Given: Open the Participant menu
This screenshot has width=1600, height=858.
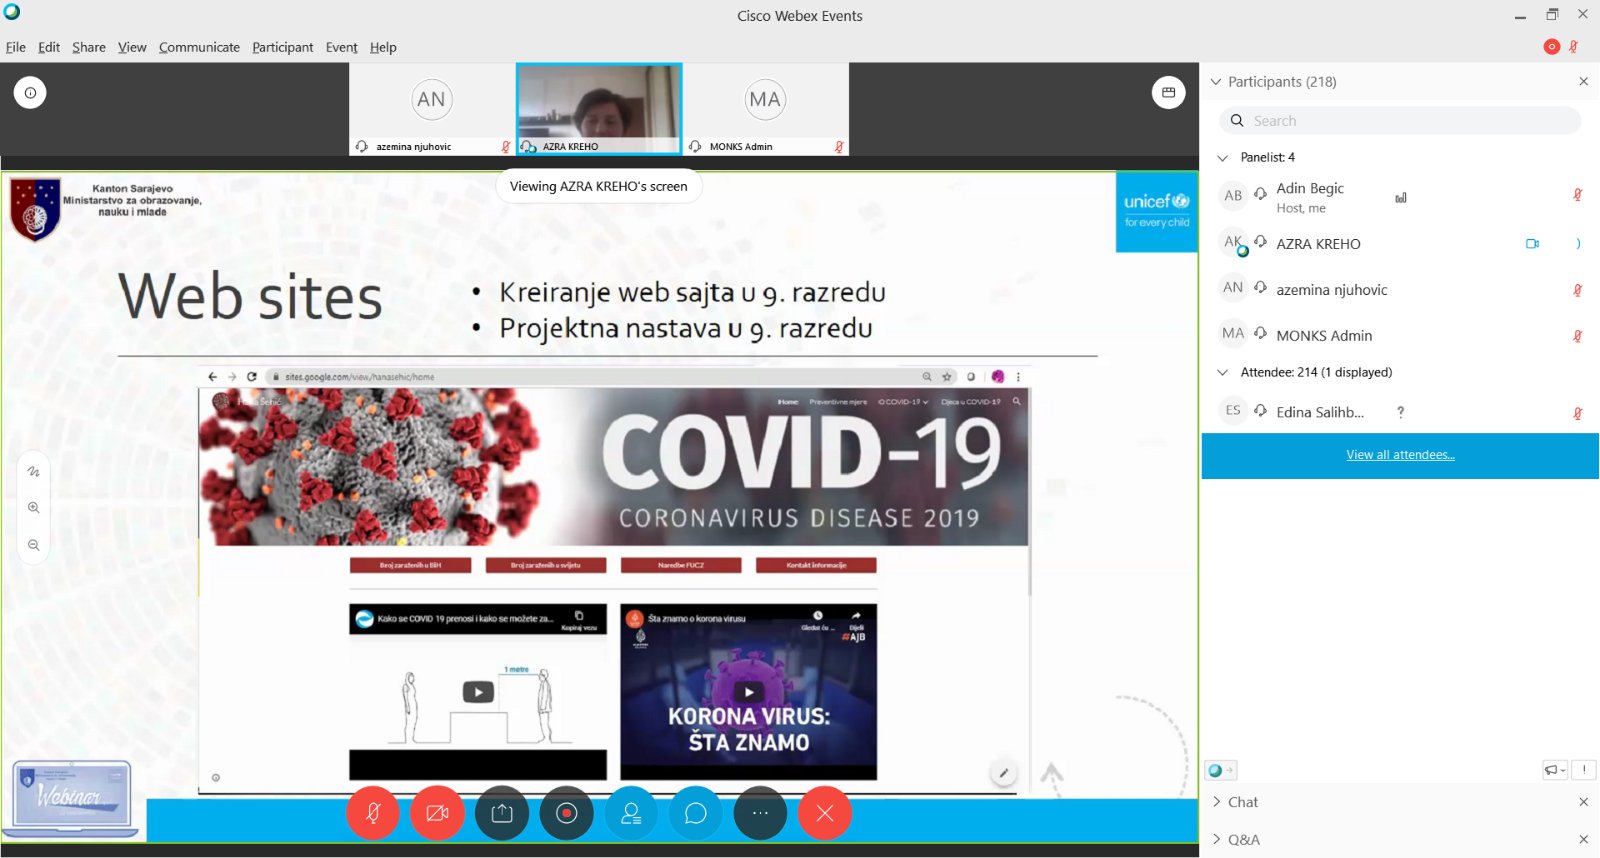Looking at the screenshot, I should [x=282, y=47].
